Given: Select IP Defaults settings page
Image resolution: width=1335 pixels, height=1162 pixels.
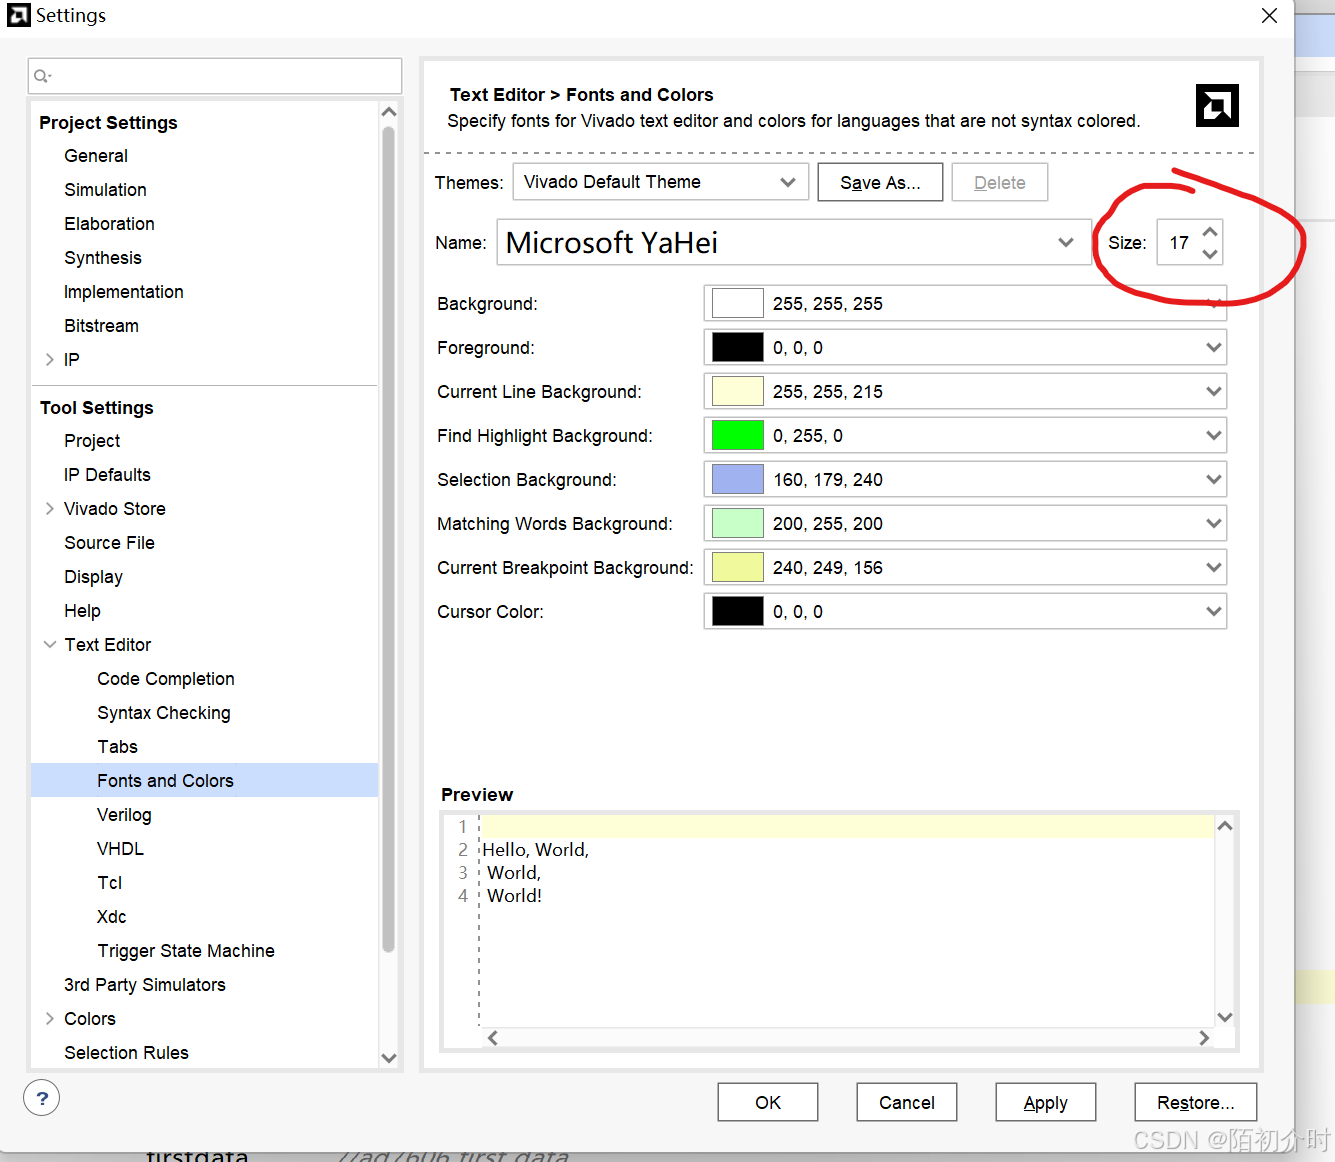Looking at the screenshot, I should [x=107, y=475].
